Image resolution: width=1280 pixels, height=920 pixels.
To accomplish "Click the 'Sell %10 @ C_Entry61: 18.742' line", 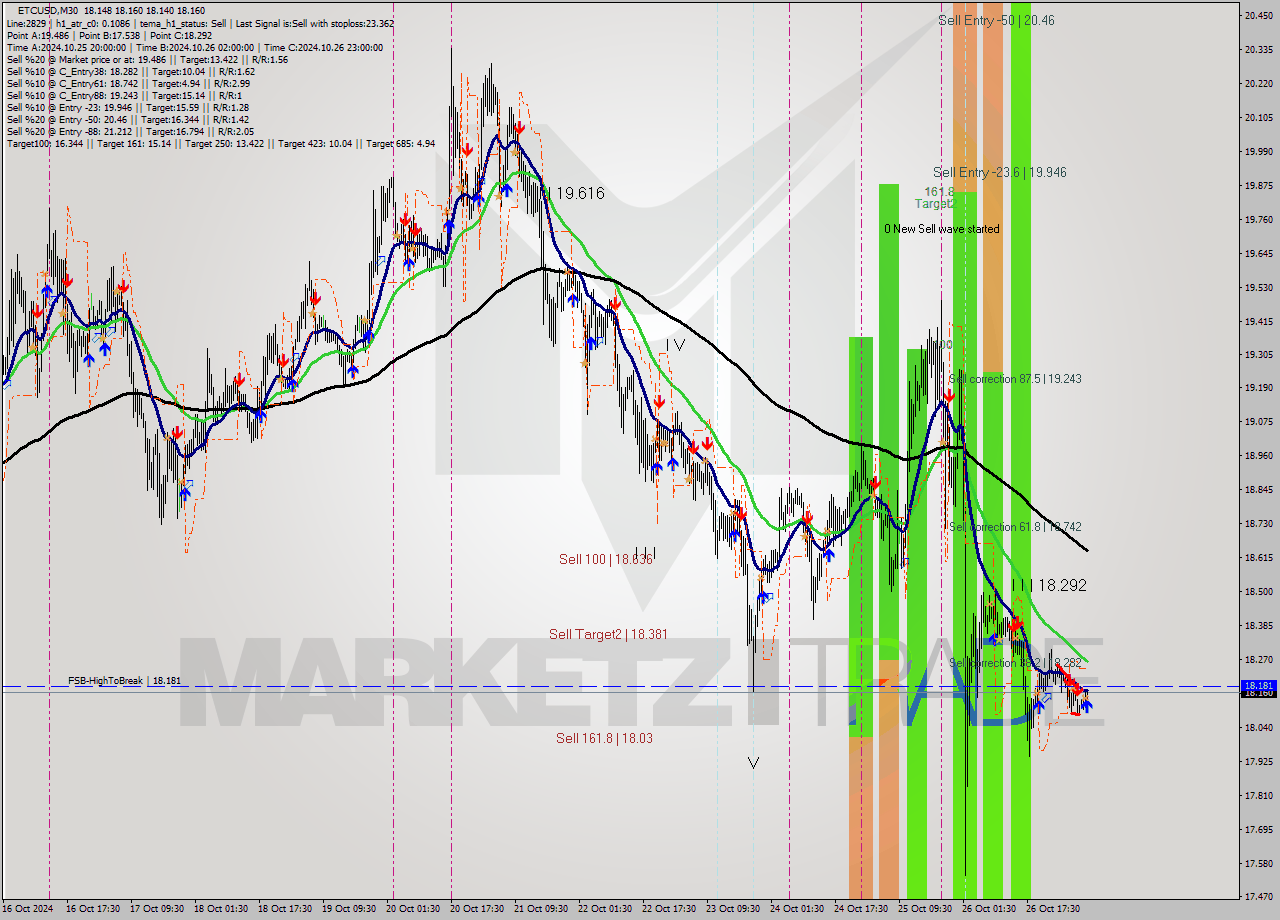I will (128, 83).
